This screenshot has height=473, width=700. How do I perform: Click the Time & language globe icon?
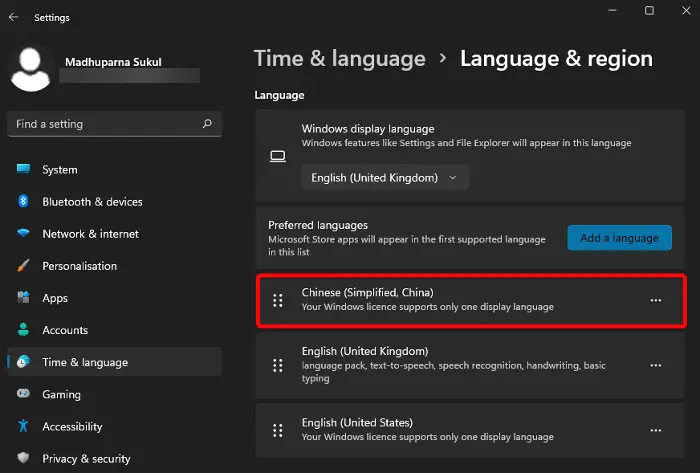[23, 361]
